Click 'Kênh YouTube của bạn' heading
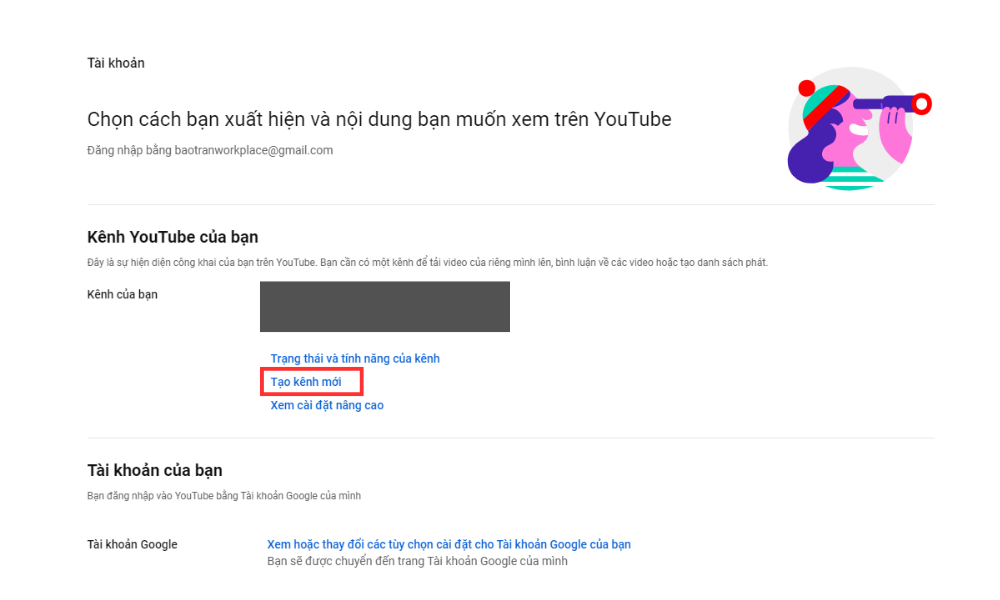The image size is (1000, 600). tap(173, 237)
